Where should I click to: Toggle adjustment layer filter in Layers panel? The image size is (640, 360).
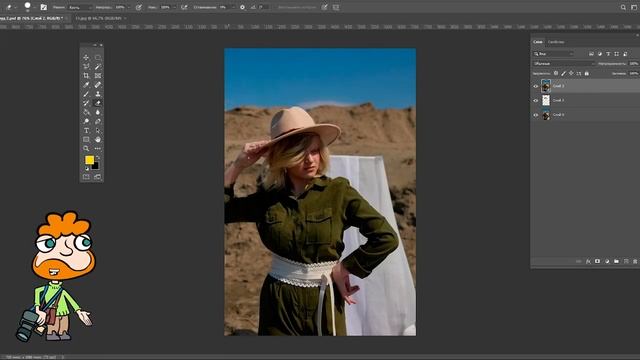click(x=600, y=54)
